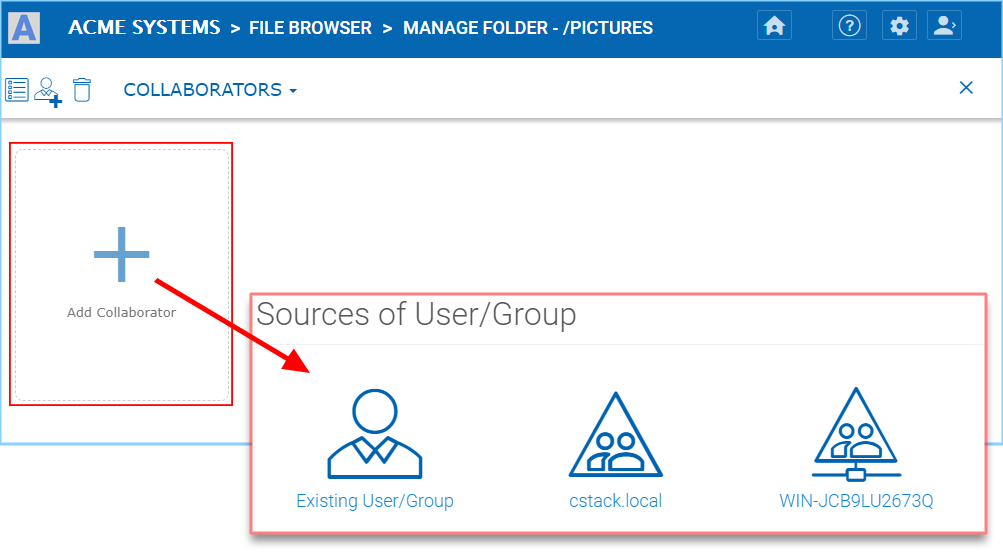Viewport: 1003px width, 558px height.
Task: Open the settings gear icon
Action: (899, 26)
